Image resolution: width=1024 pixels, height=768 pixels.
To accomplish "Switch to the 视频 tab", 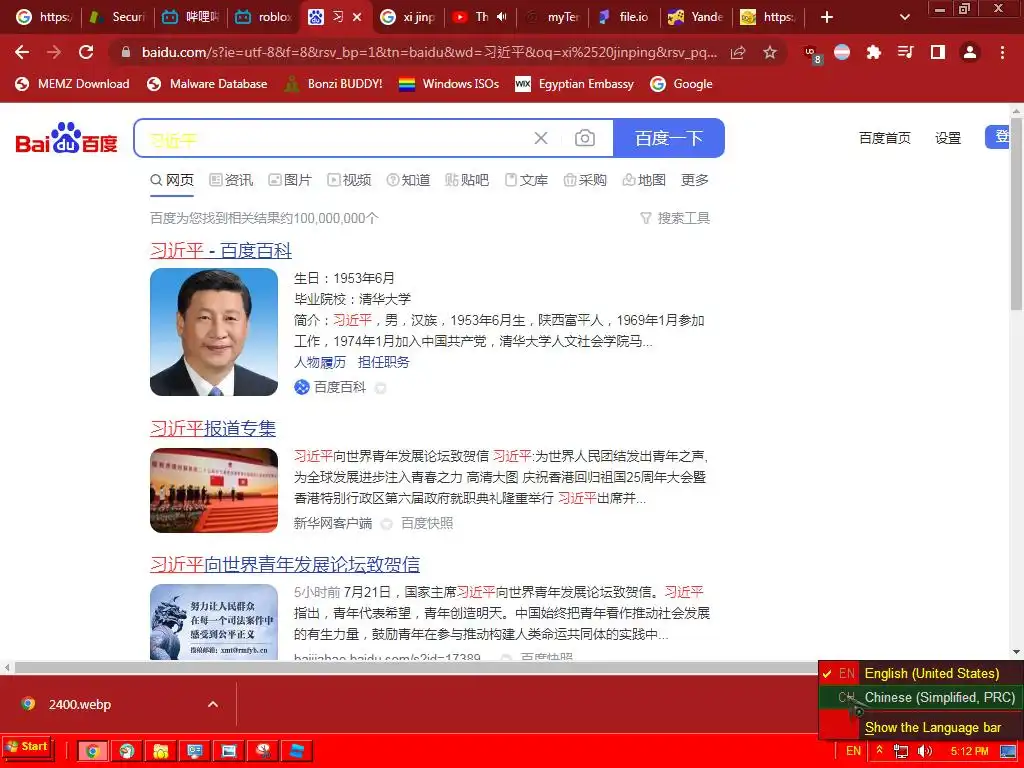I will coord(349,180).
